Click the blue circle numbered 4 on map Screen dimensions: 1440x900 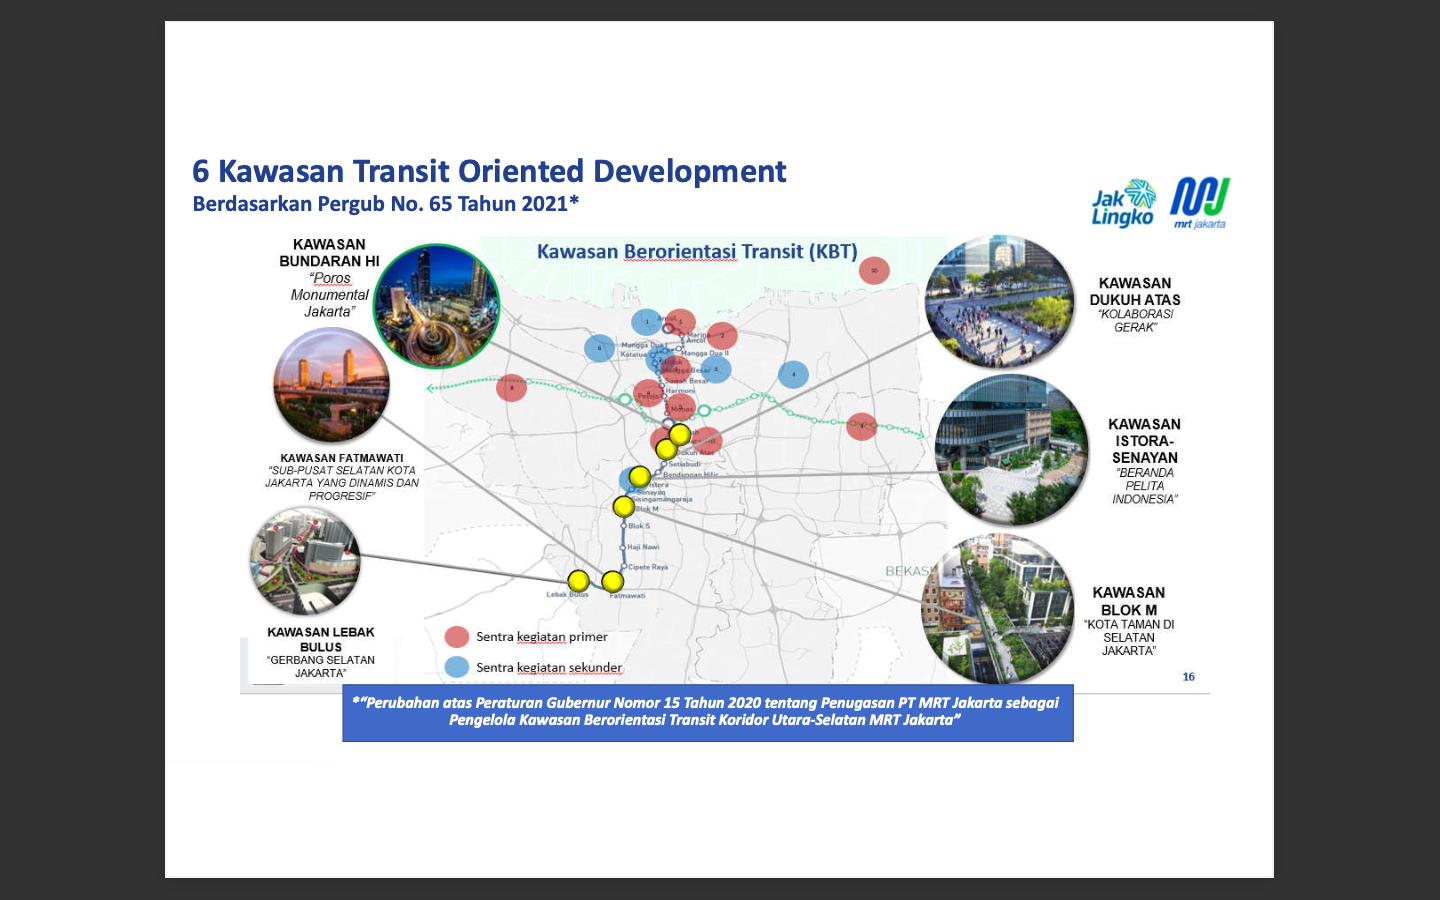[793, 374]
